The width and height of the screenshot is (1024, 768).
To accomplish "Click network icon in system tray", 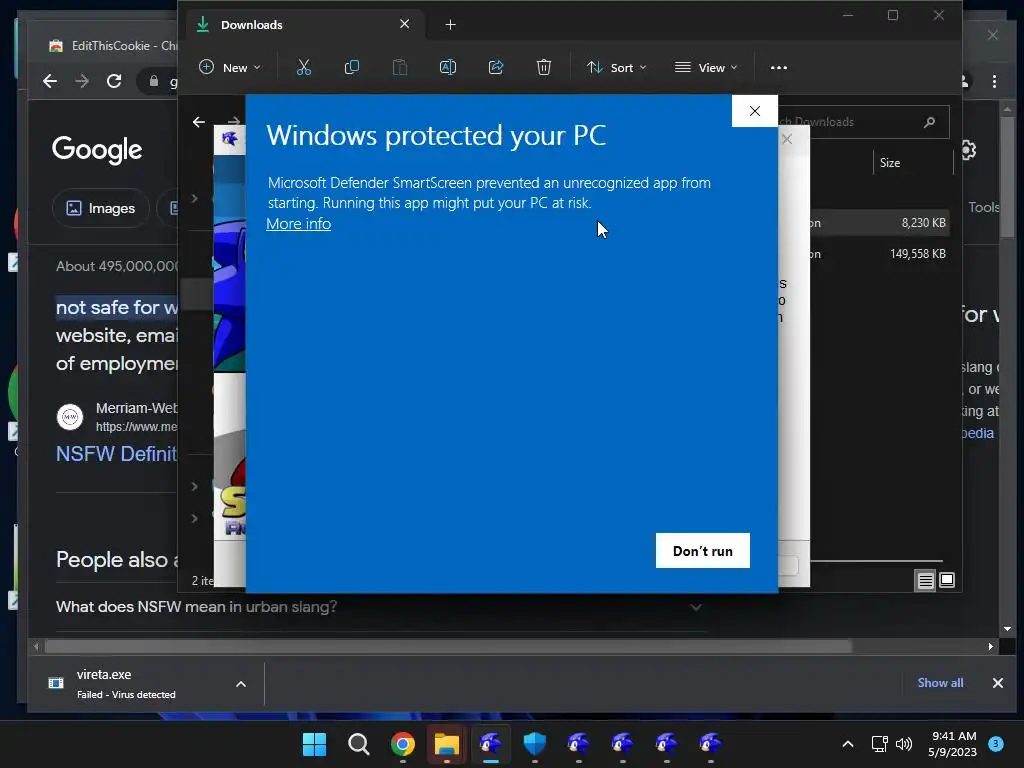I will click(x=880, y=744).
